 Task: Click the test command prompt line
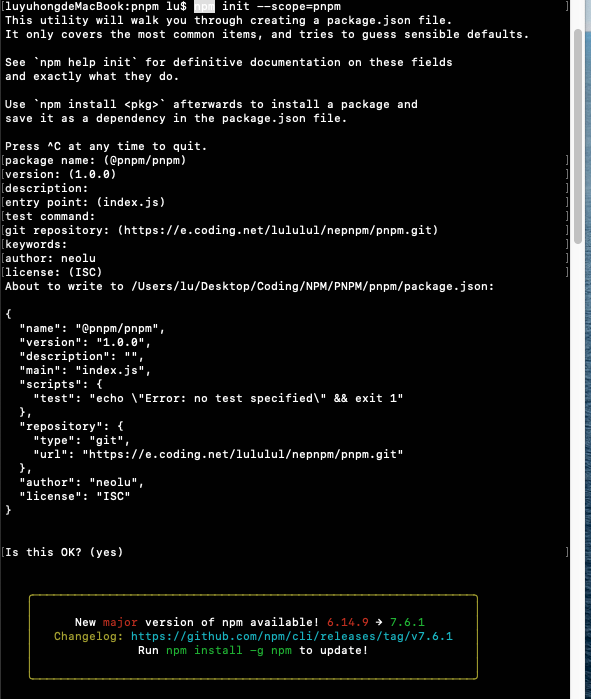[x=50, y=217]
